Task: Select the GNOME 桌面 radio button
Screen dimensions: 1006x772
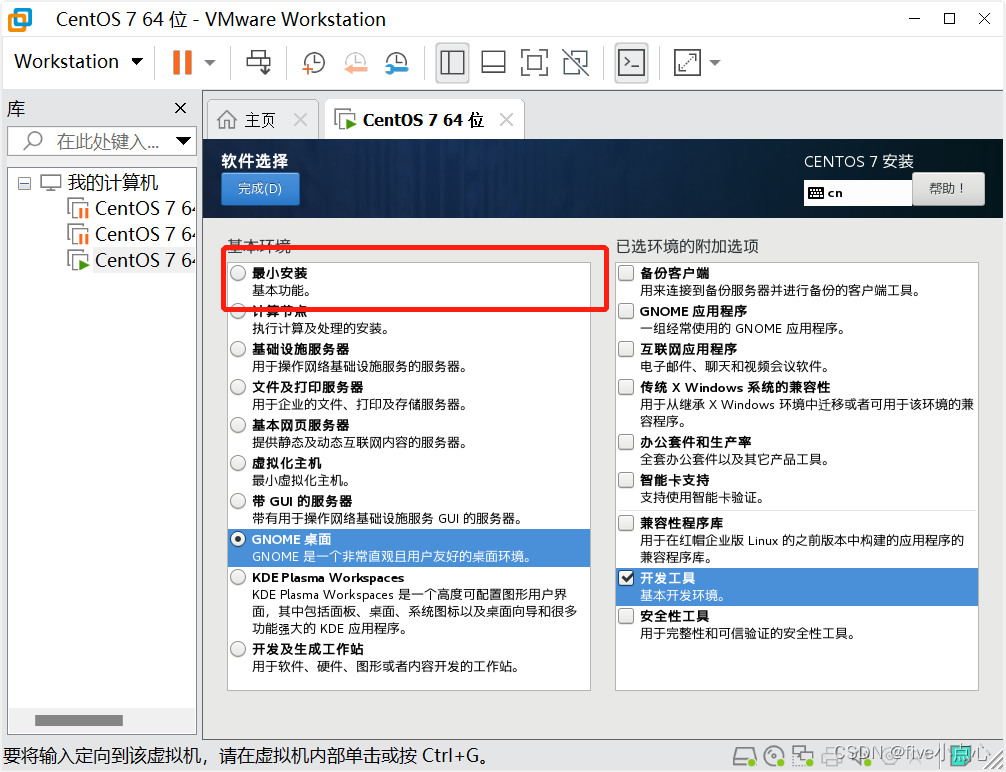Action: coord(238,539)
